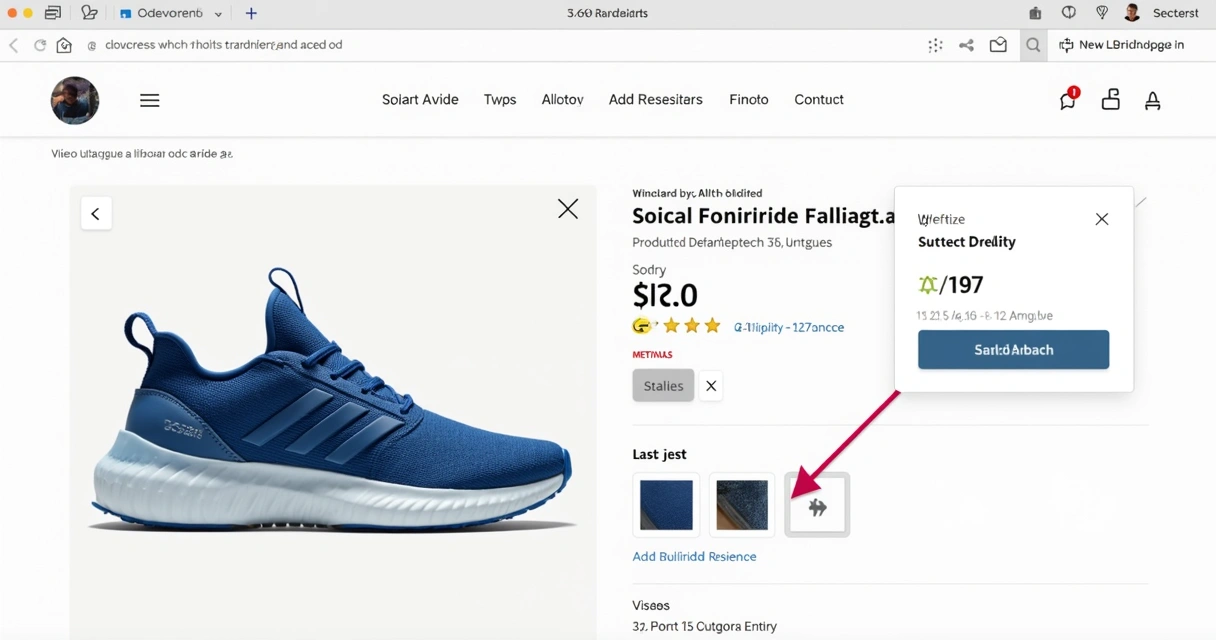
Task: Open the hamburger menu beside the avatar
Action: pyautogui.click(x=149, y=100)
